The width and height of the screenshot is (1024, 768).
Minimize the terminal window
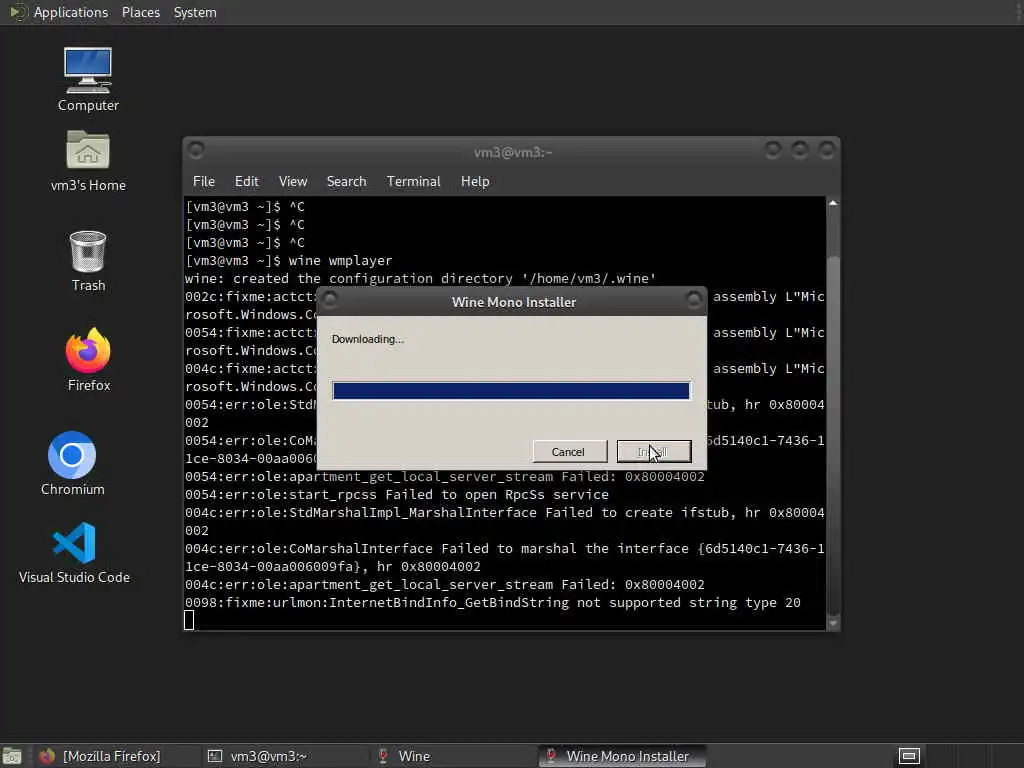tap(773, 150)
